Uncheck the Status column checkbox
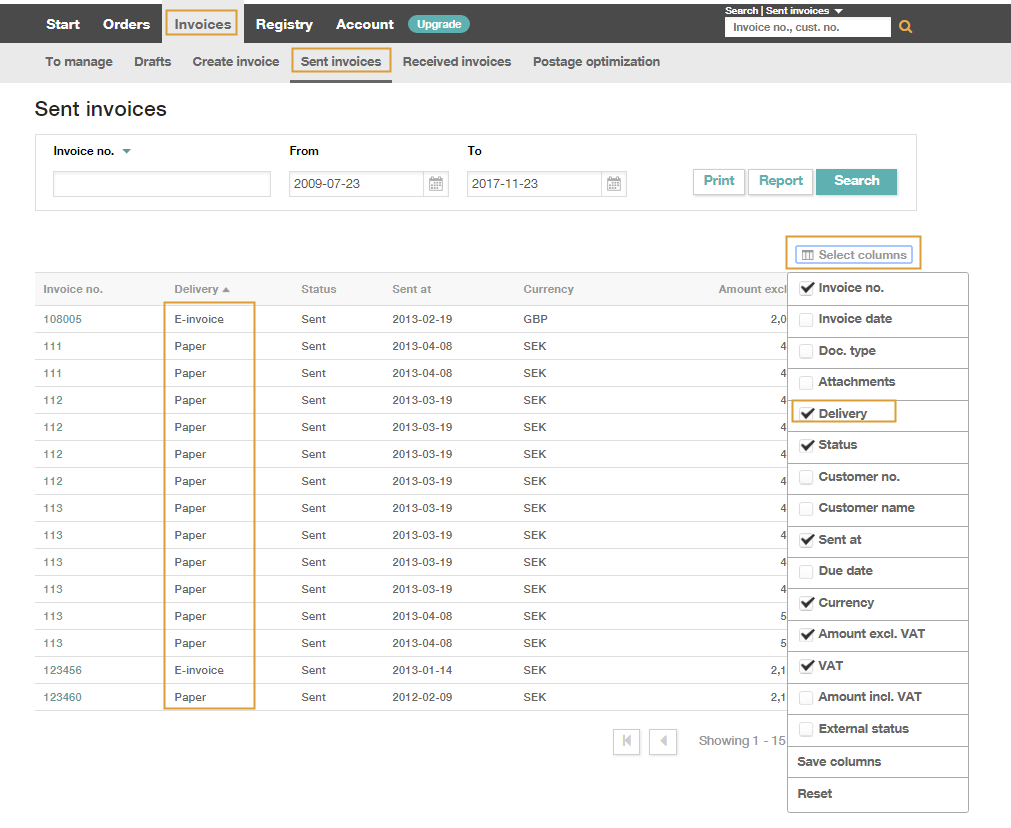Screen dimensions: 1011x828 click(806, 445)
